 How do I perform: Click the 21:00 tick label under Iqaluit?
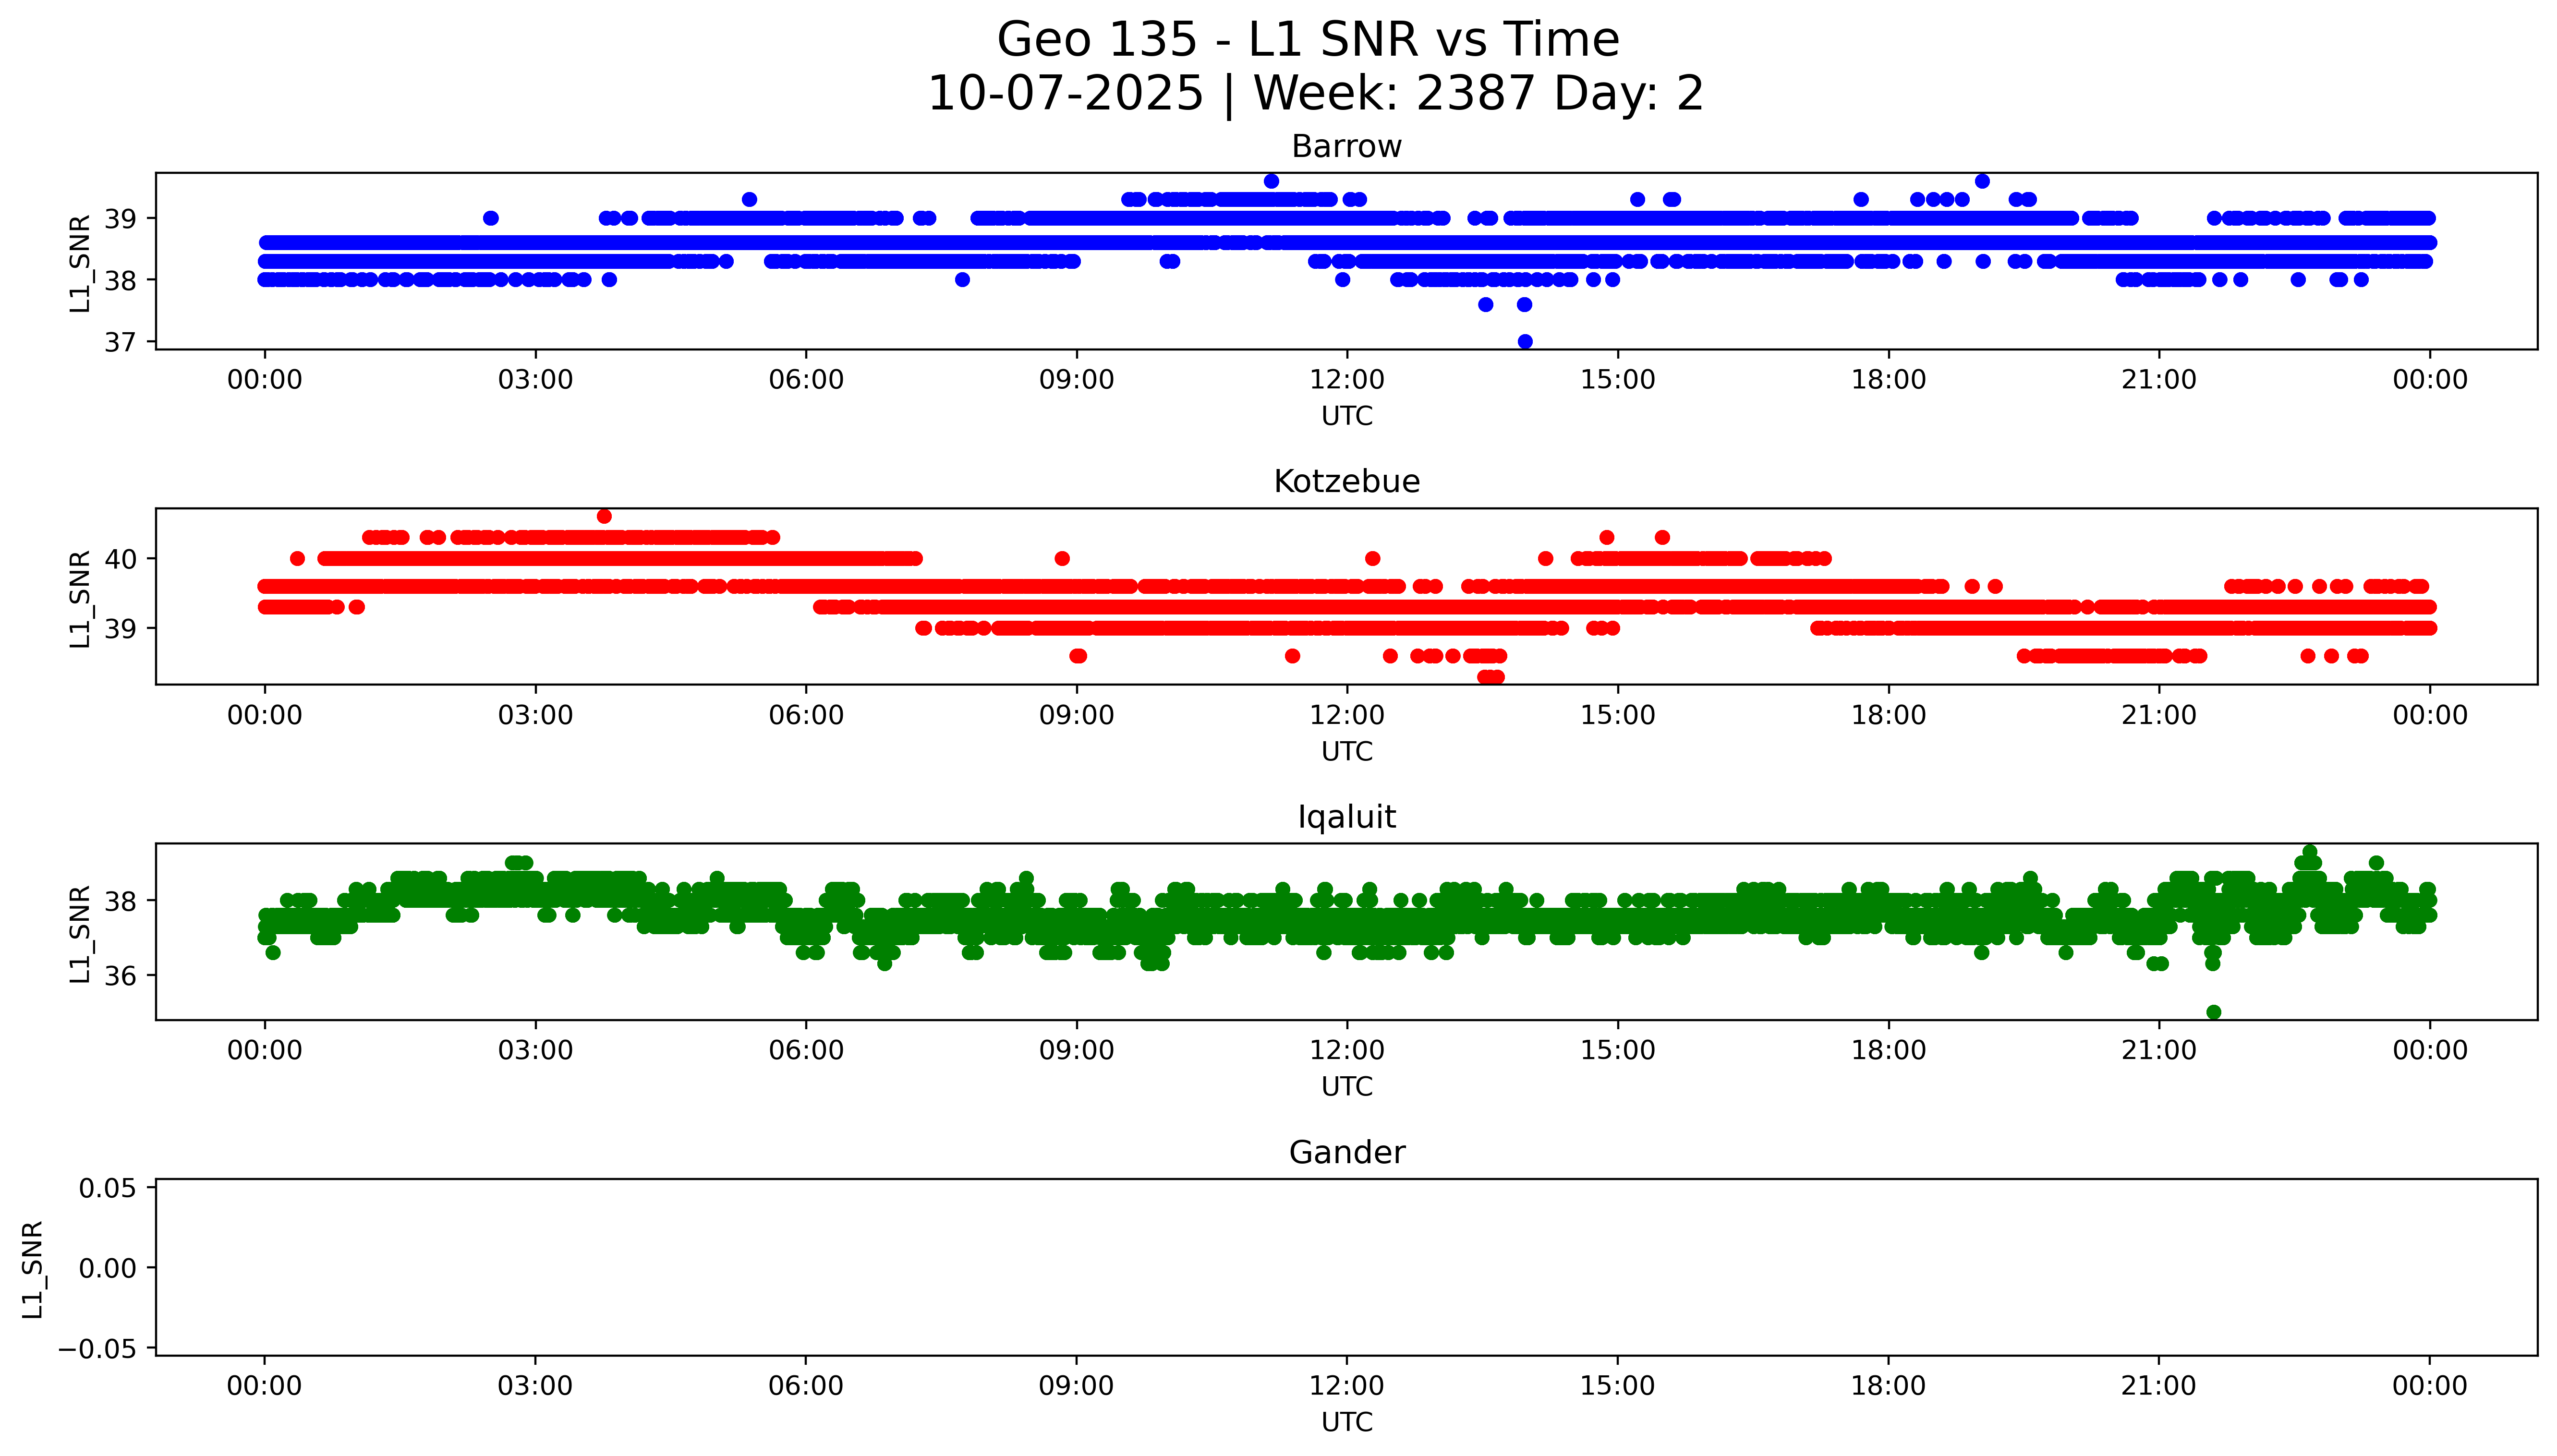2159,1050
